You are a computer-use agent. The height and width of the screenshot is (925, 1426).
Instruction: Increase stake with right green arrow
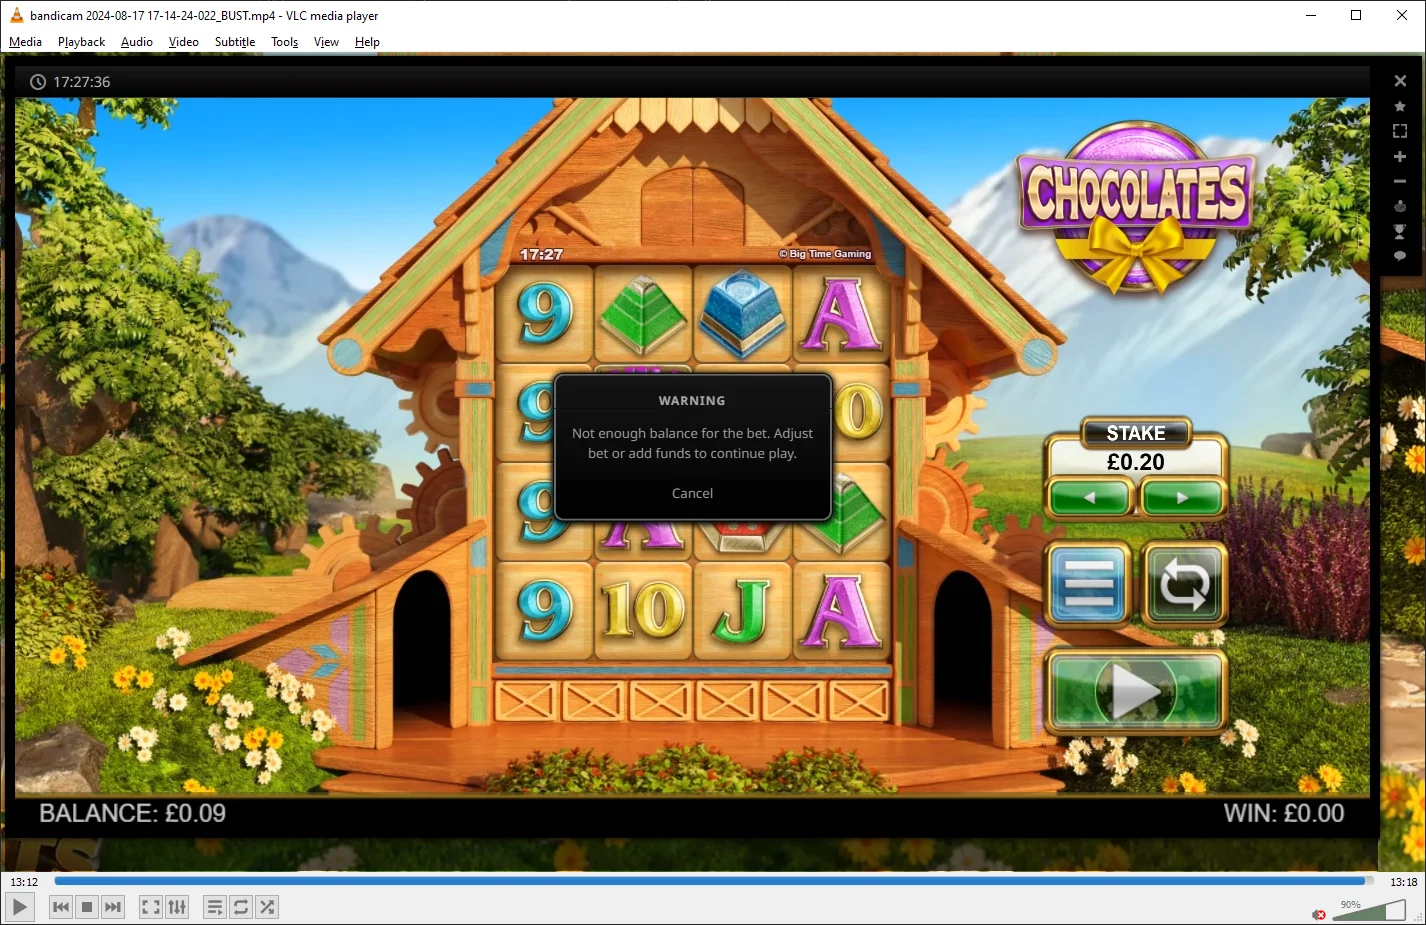1182,497
